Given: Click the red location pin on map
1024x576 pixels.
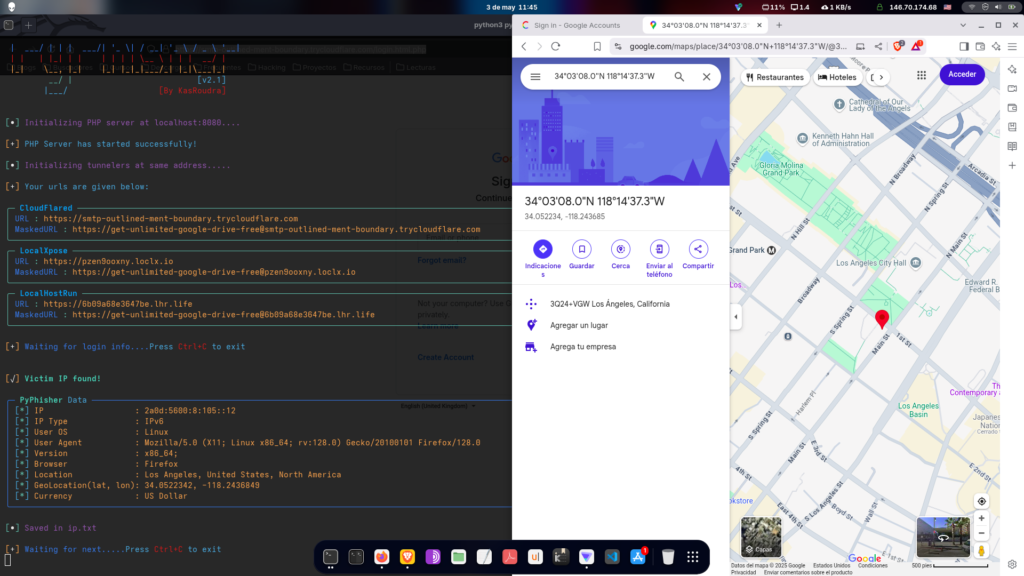Looking at the screenshot, I should click(882, 319).
